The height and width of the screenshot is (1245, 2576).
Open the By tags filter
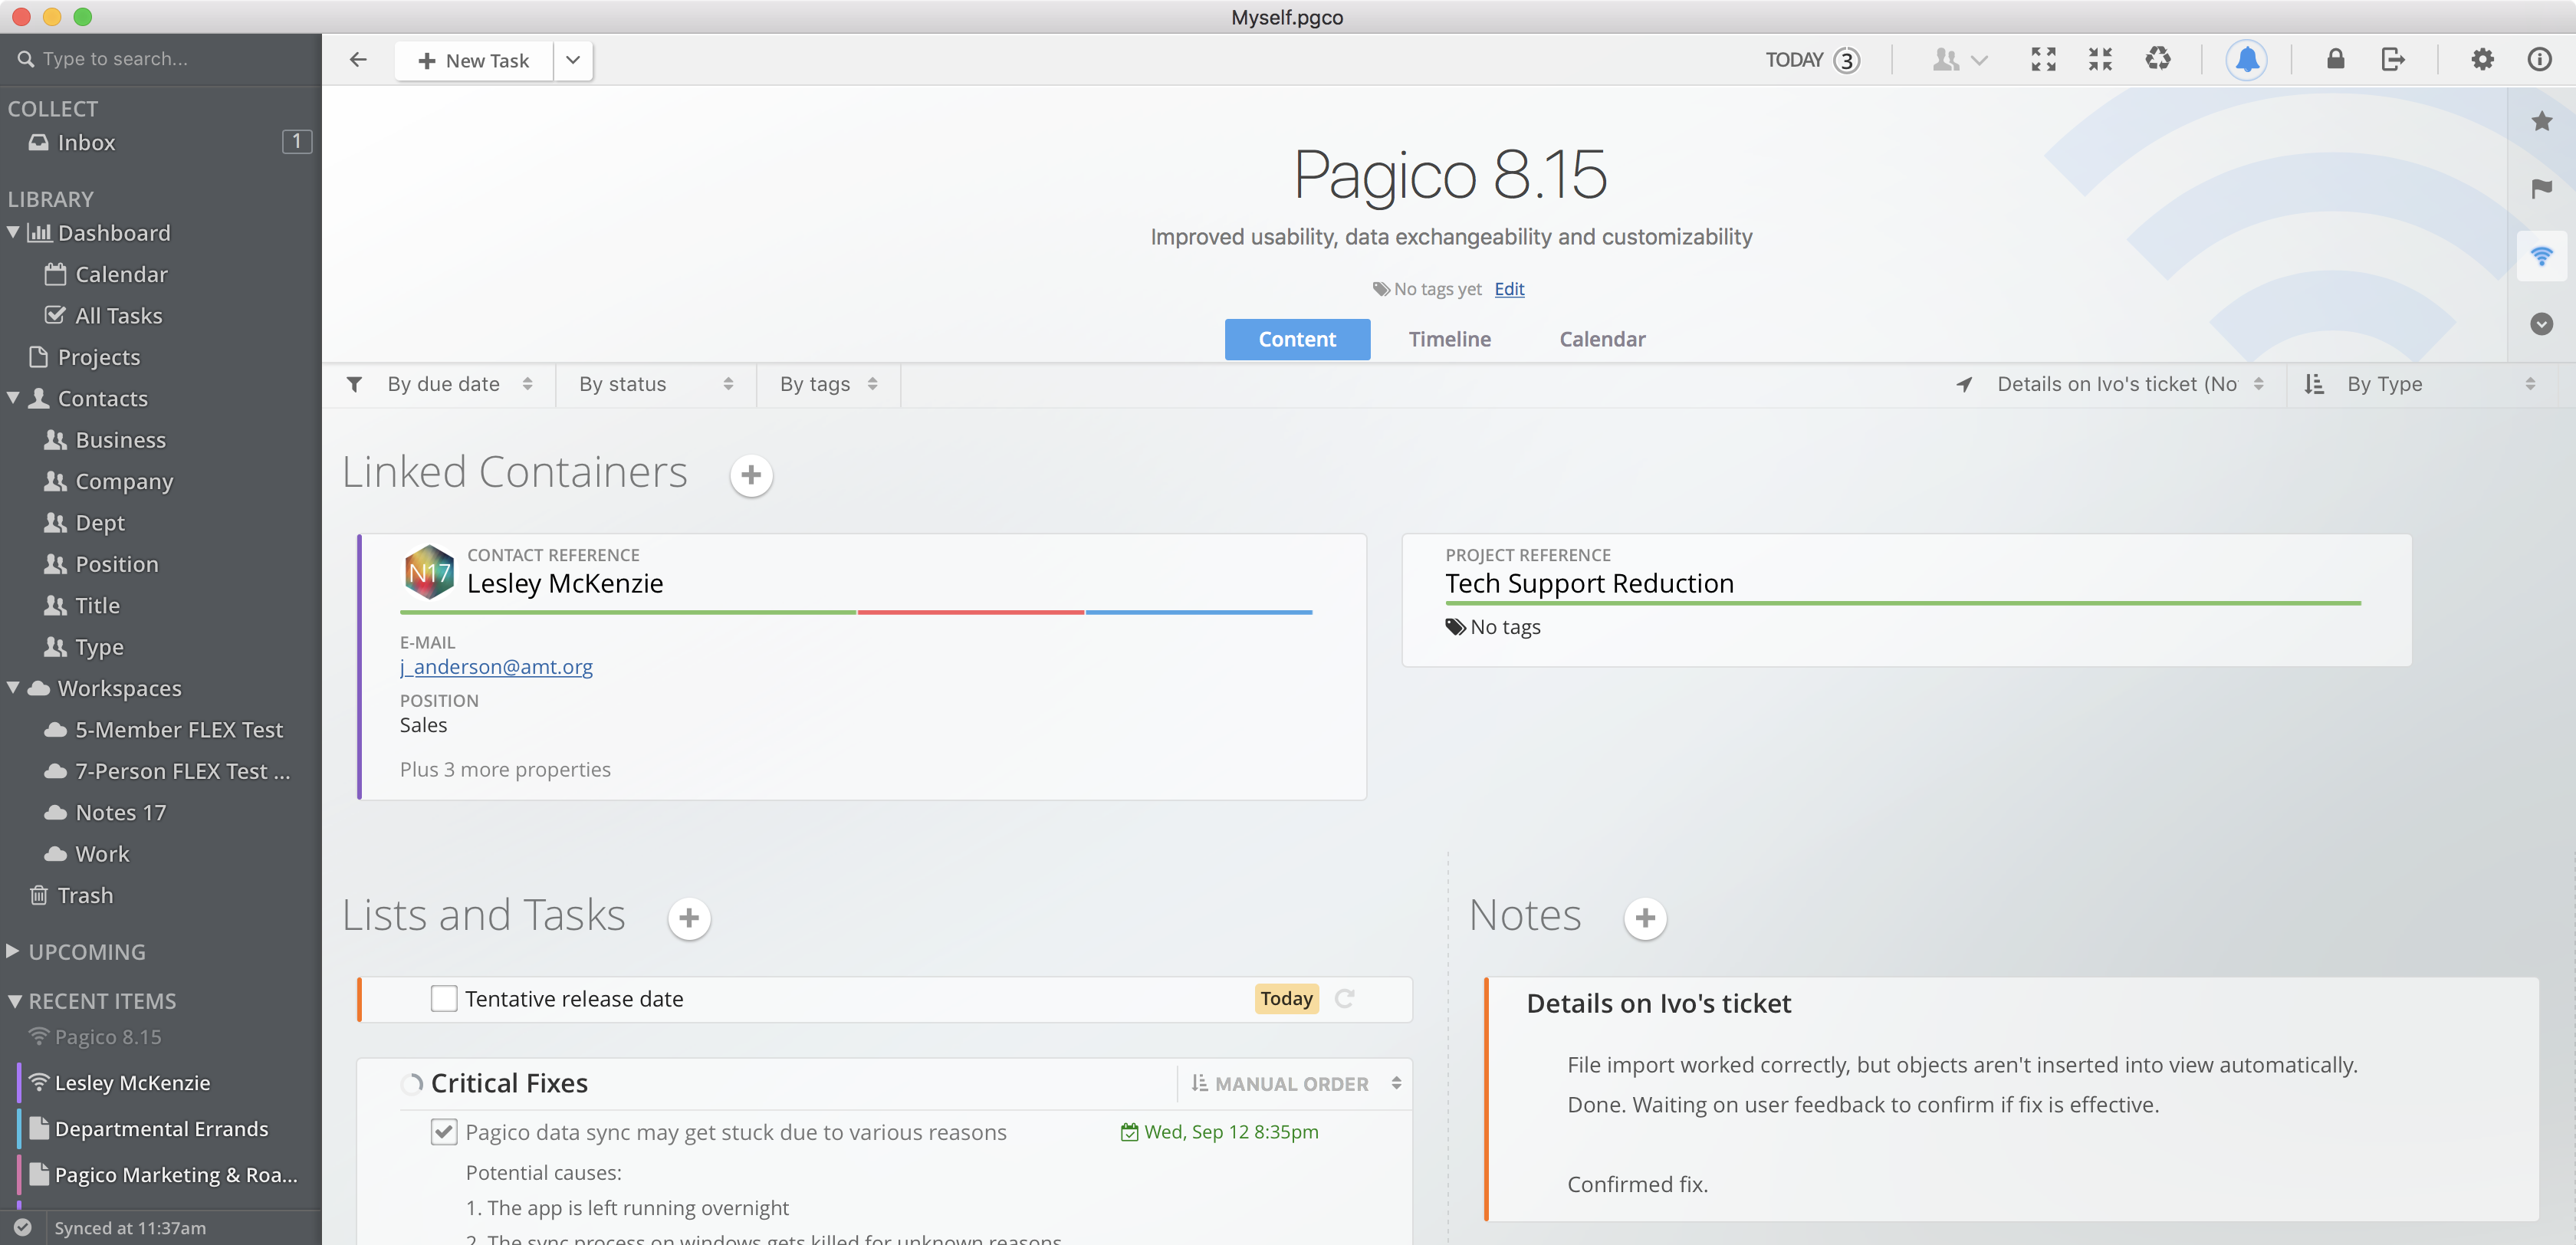(829, 385)
